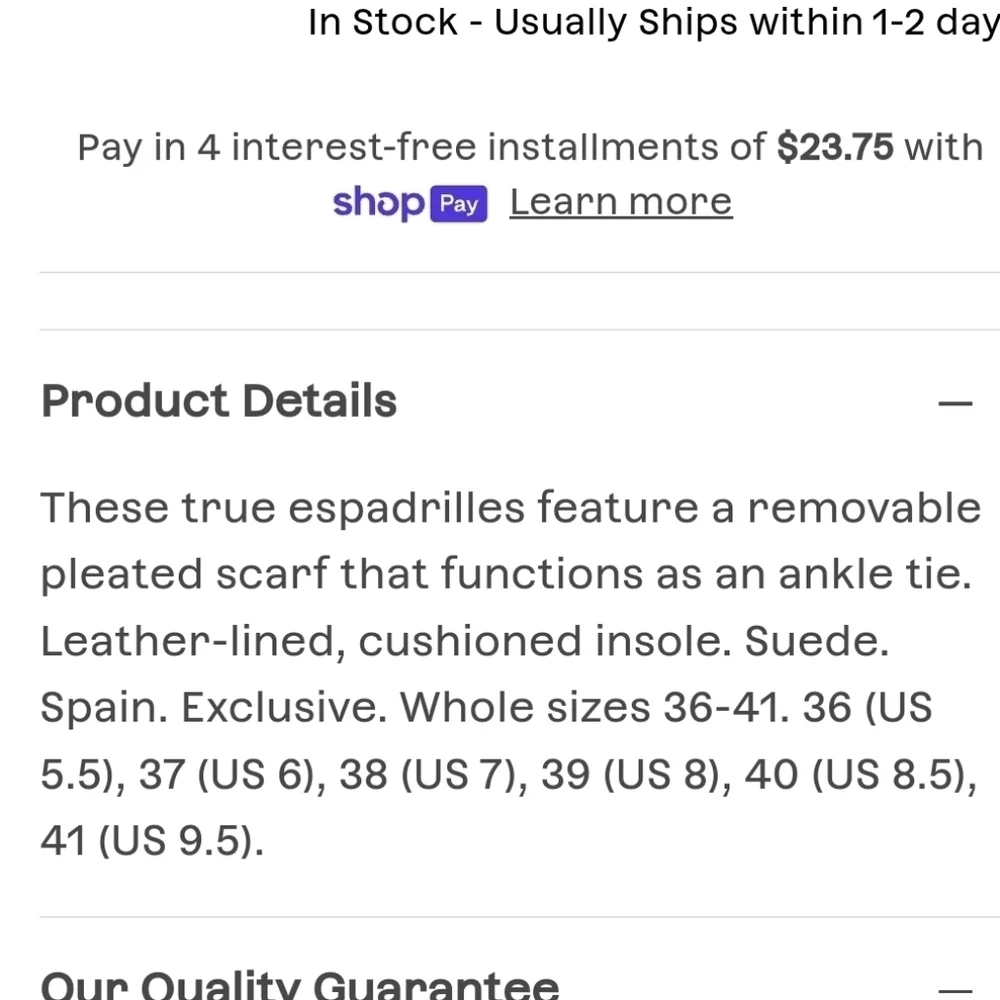The width and height of the screenshot is (1000, 1000).
Task: Click the word 'Suede' in the description
Action: click(x=816, y=640)
